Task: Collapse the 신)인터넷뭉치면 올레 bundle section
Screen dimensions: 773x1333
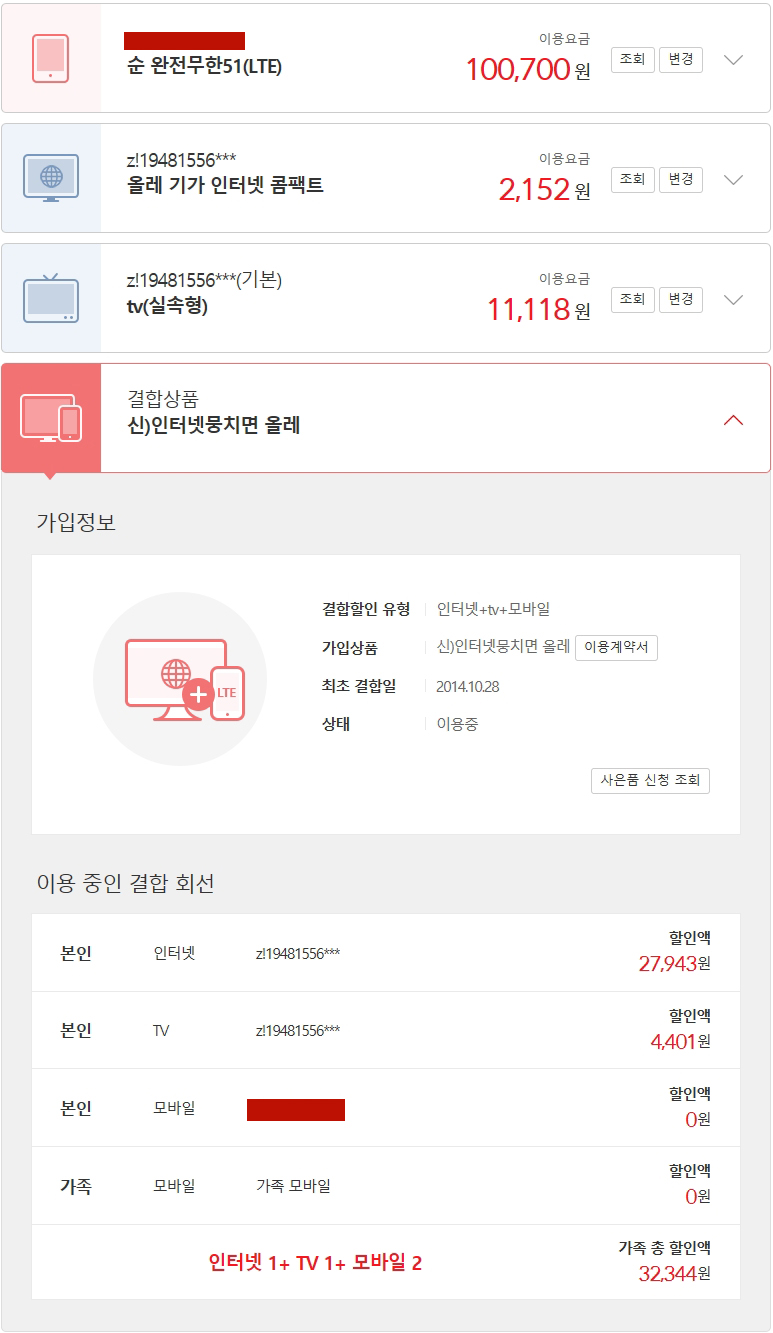Action: click(733, 420)
